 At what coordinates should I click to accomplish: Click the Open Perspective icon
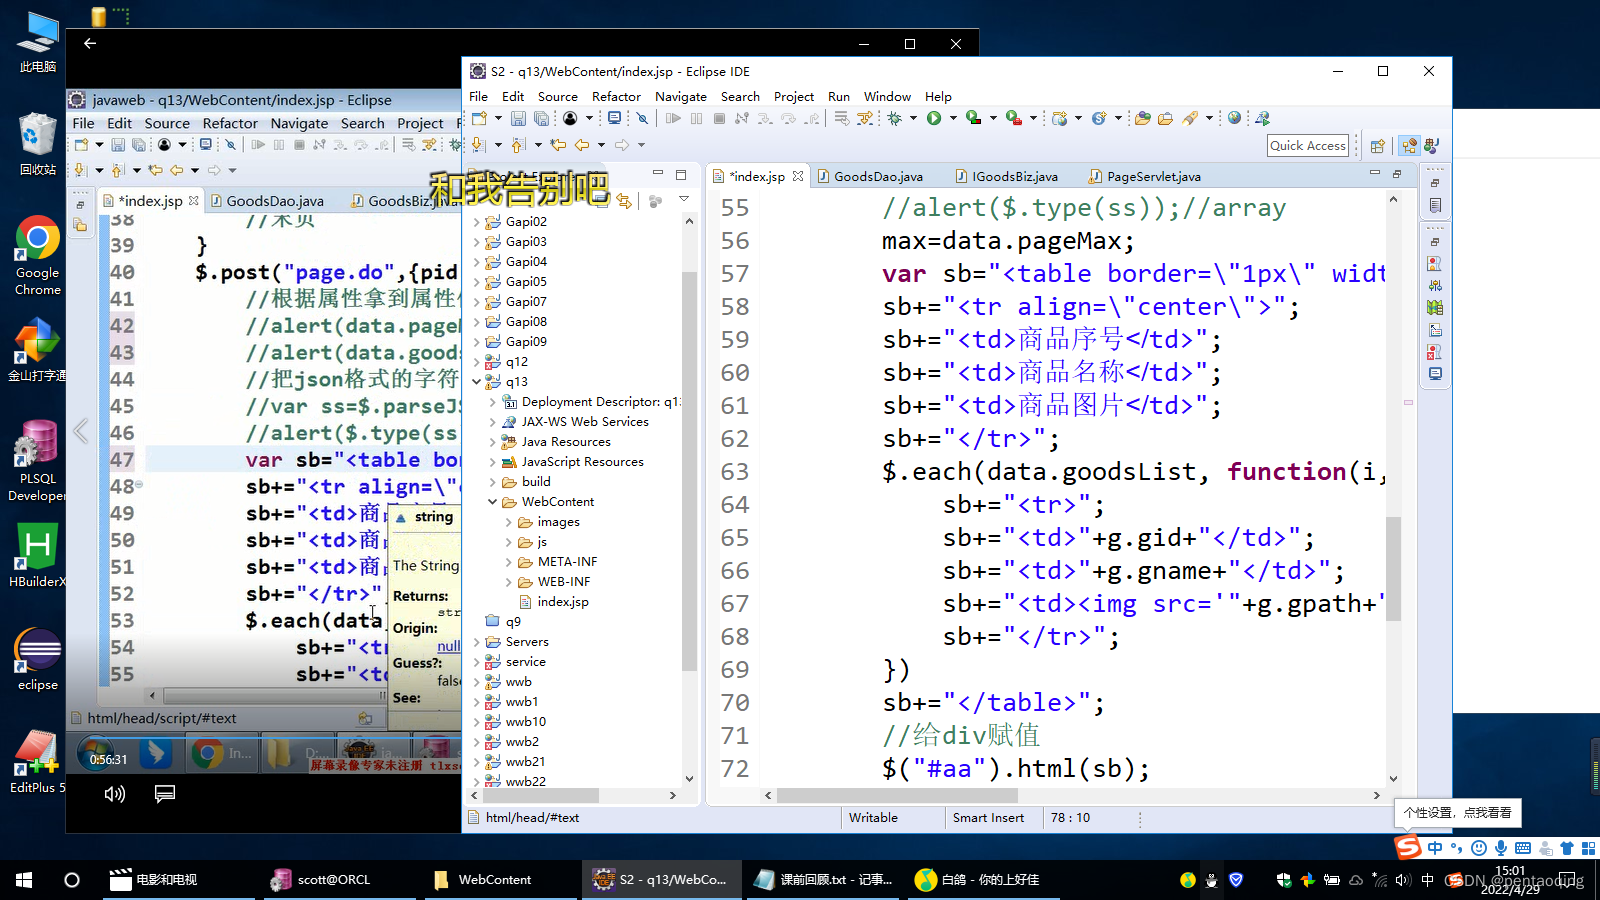1378,146
